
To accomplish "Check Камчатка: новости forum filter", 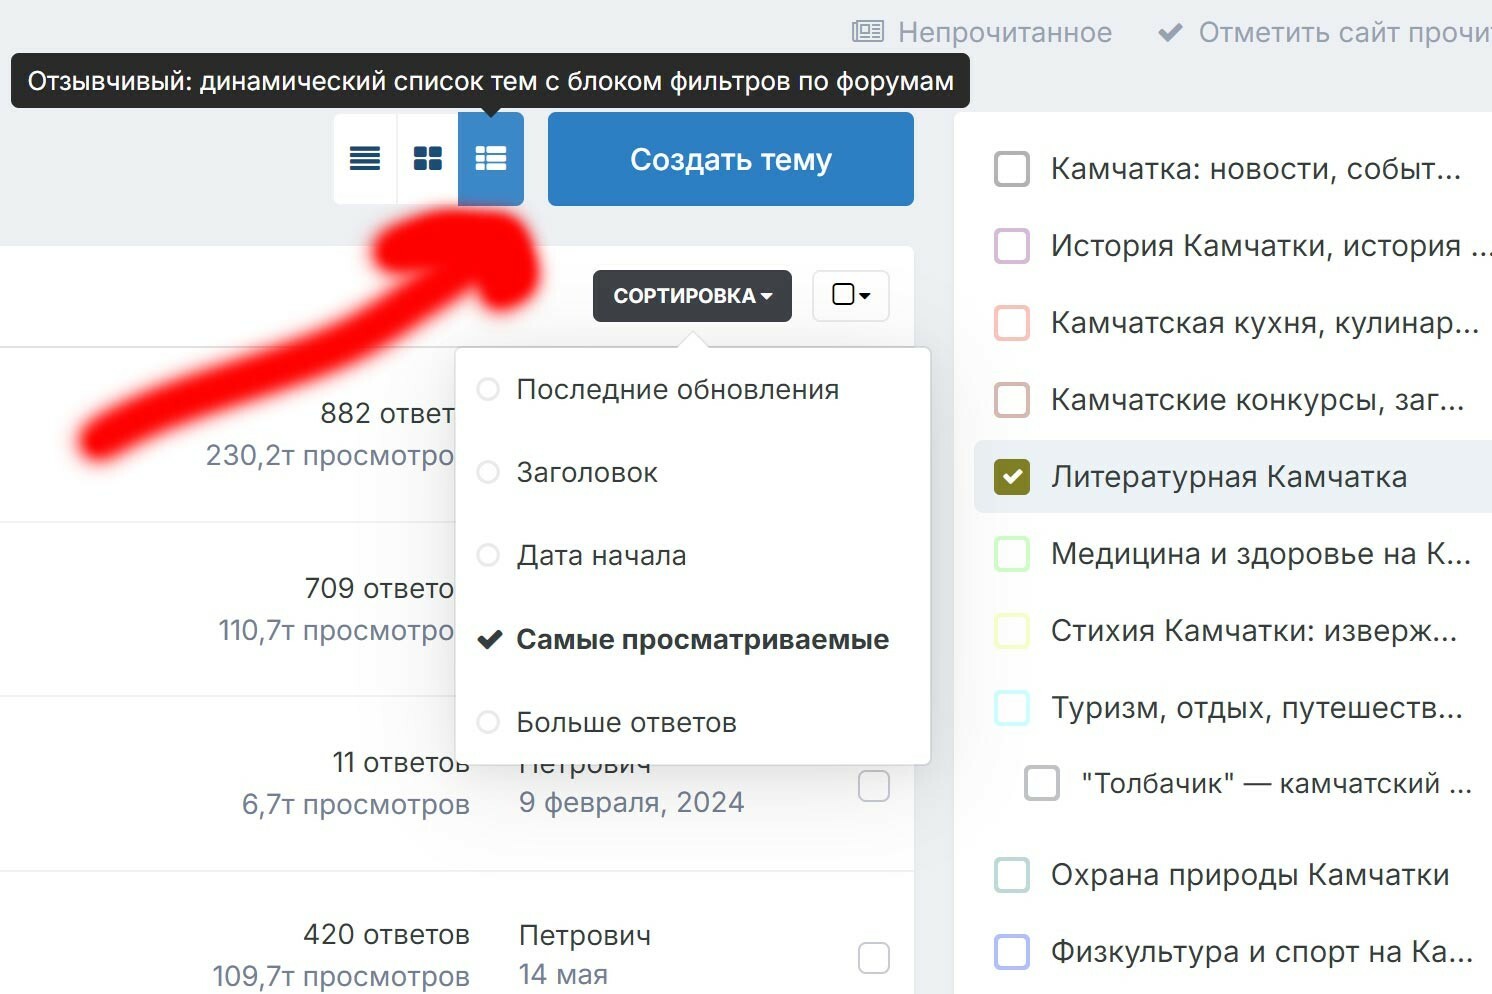I will 1012,169.
